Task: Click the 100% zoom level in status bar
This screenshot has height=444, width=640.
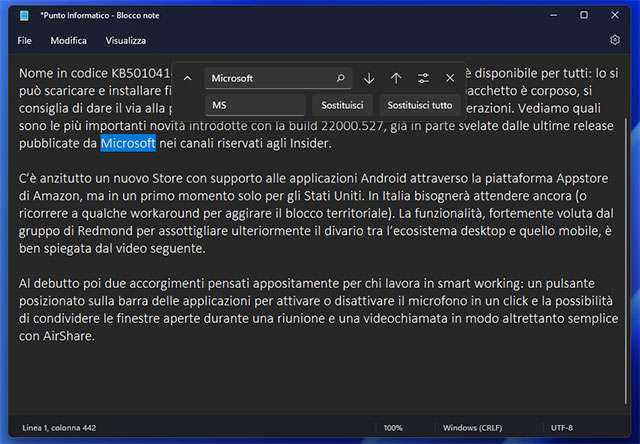Action: click(393, 428)
